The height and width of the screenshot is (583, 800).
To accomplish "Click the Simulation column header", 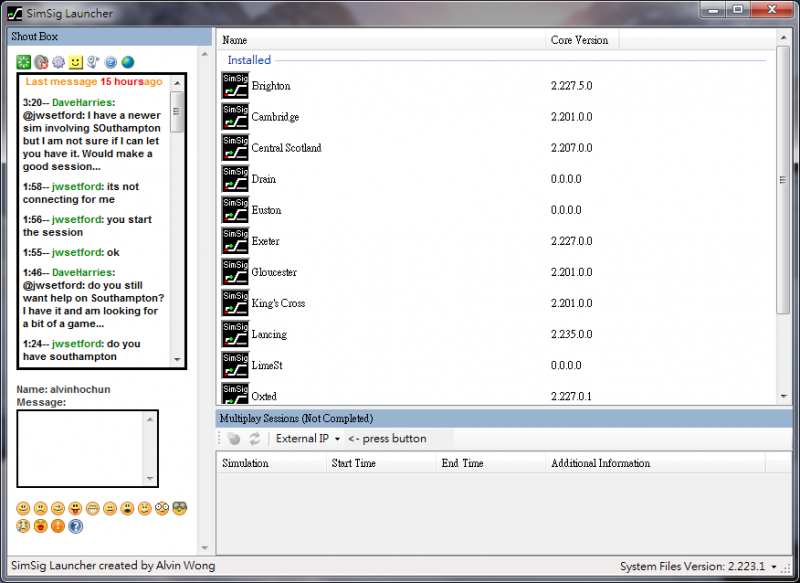I will tap(271, 463).
